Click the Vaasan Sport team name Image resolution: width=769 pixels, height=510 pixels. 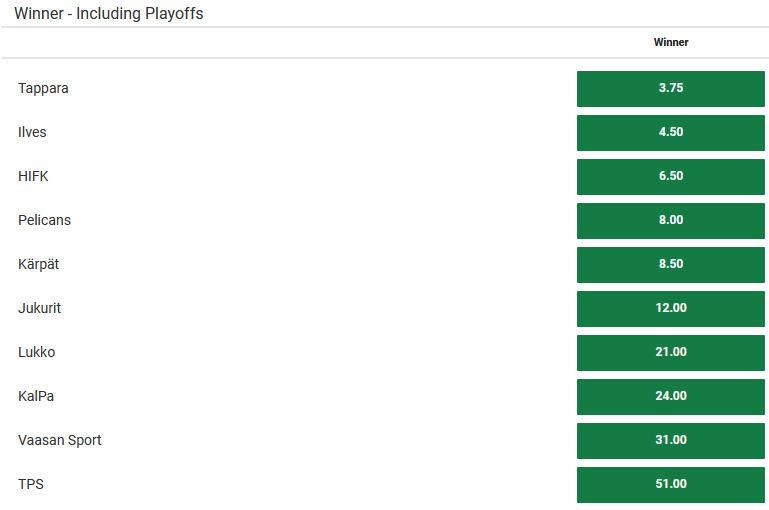(x=60, y=440)
